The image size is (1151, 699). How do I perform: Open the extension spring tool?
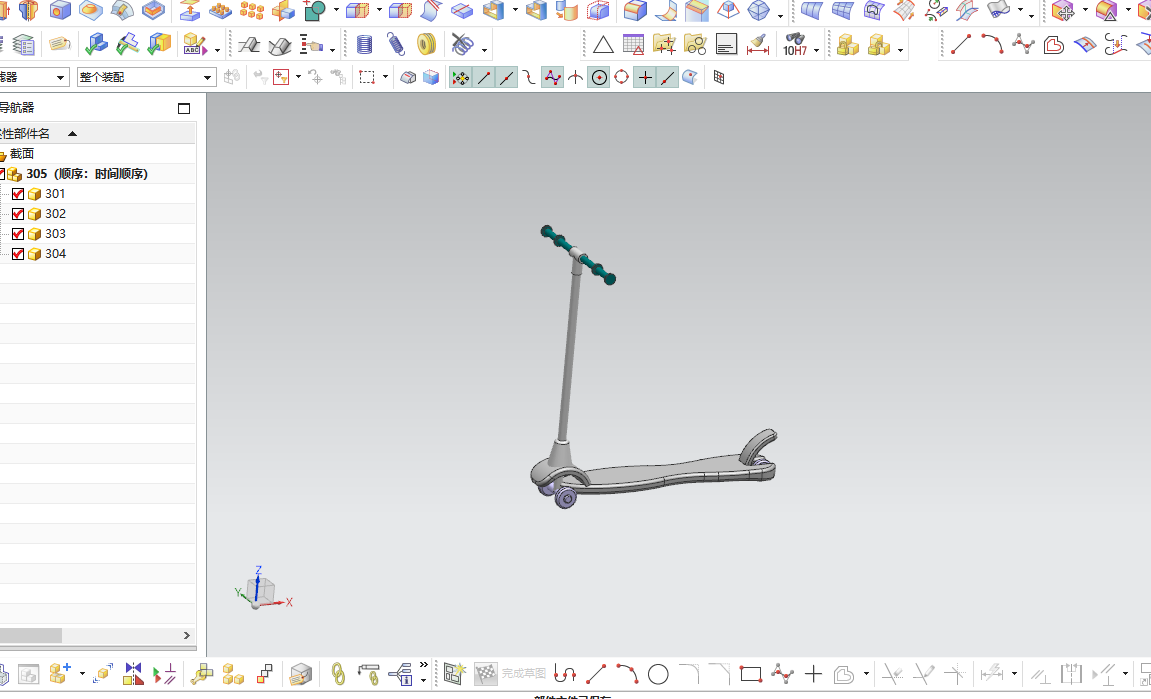click(396, 45)
